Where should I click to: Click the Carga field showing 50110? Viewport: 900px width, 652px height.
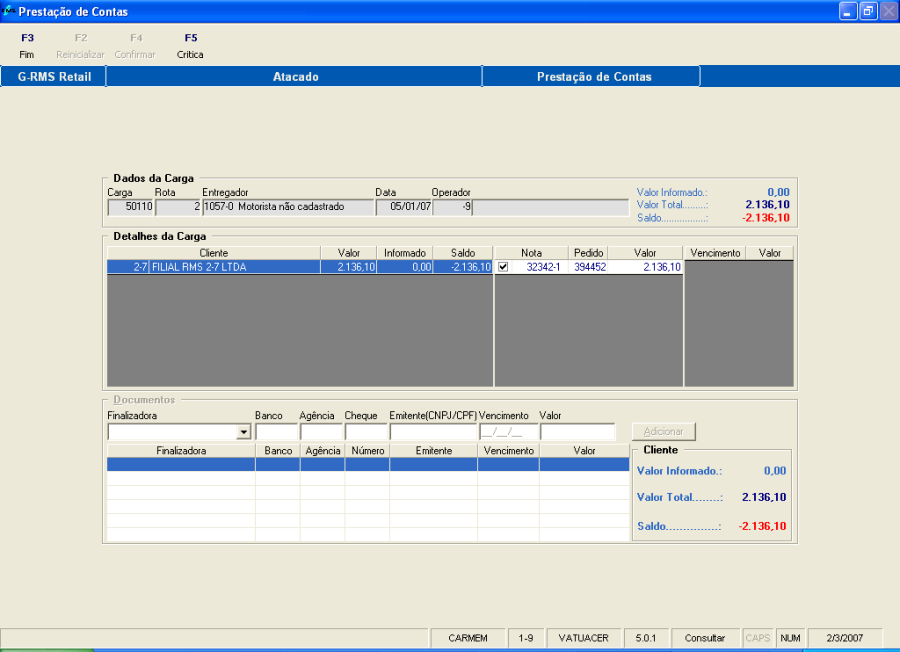(130, 207)
